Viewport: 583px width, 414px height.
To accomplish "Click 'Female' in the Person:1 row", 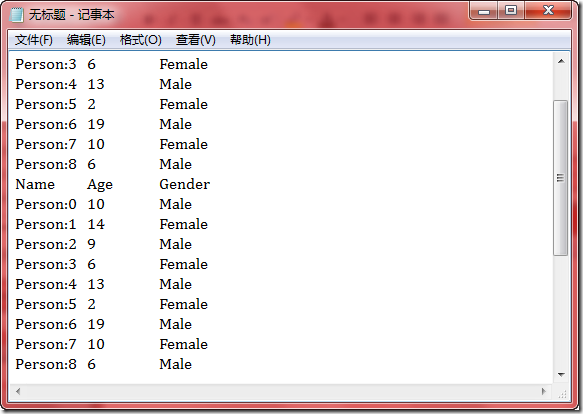I will 184,224.
